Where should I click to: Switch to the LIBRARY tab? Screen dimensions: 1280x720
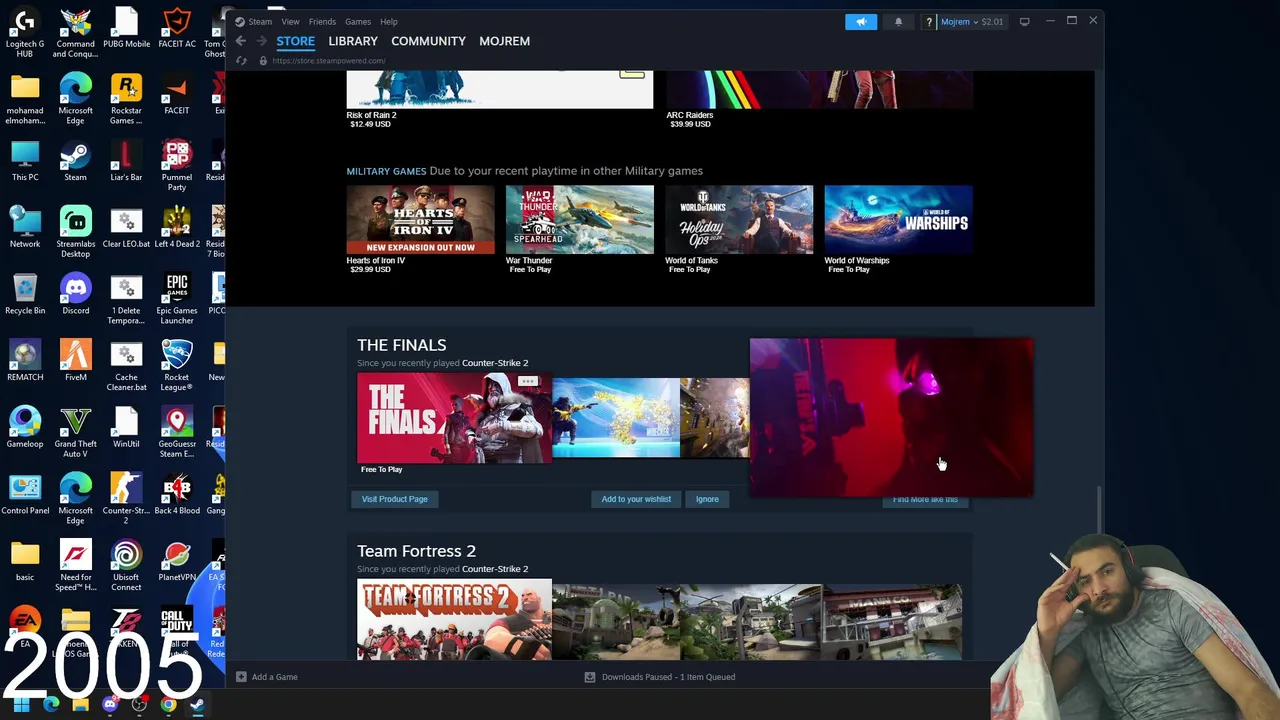353,41
